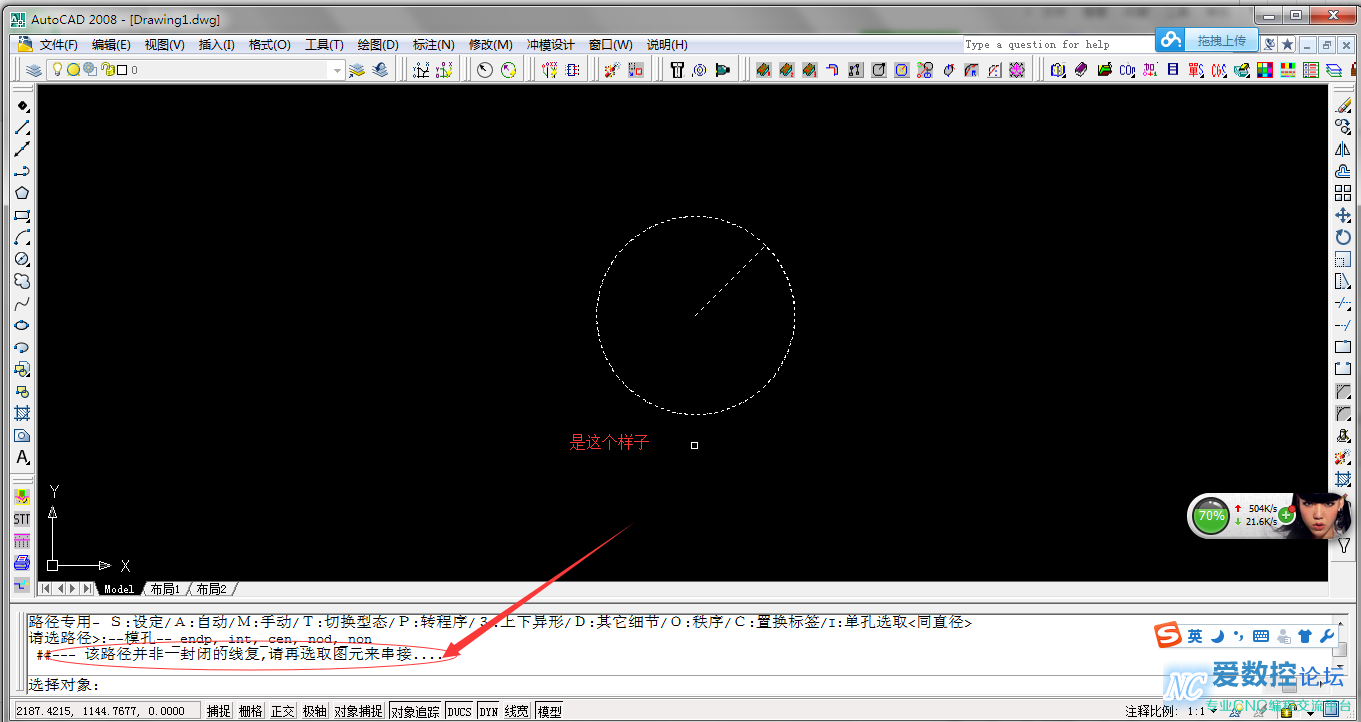Toggle 正交 ortho mode
Image resolution: width=1361 pixels, height=722 pixels.
click(x=283, y=711)
